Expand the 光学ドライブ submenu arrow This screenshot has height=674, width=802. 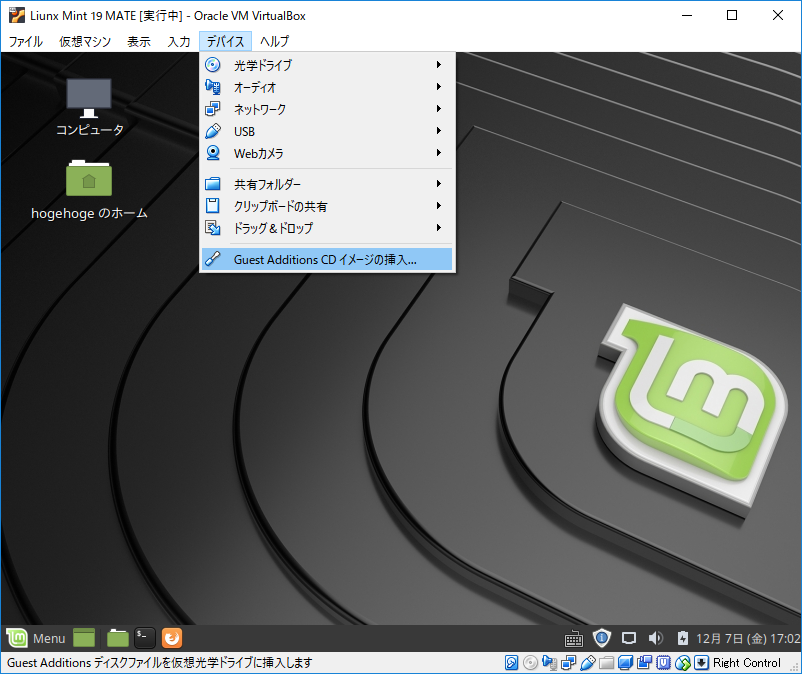pyautogui.click(x=439, y=64)
